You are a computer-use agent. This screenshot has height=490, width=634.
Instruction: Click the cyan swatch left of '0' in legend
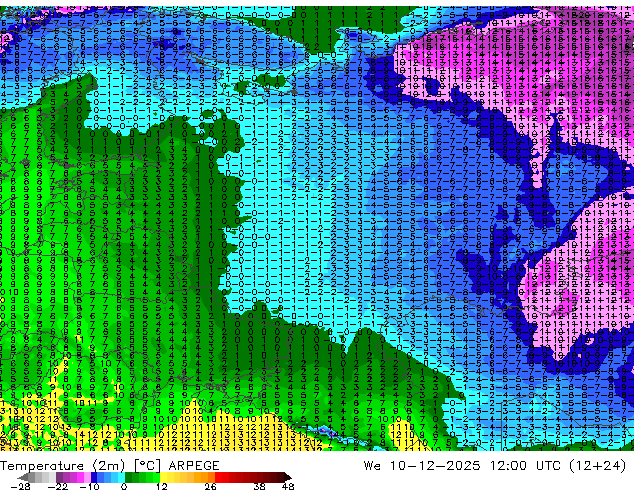[121, 477]
